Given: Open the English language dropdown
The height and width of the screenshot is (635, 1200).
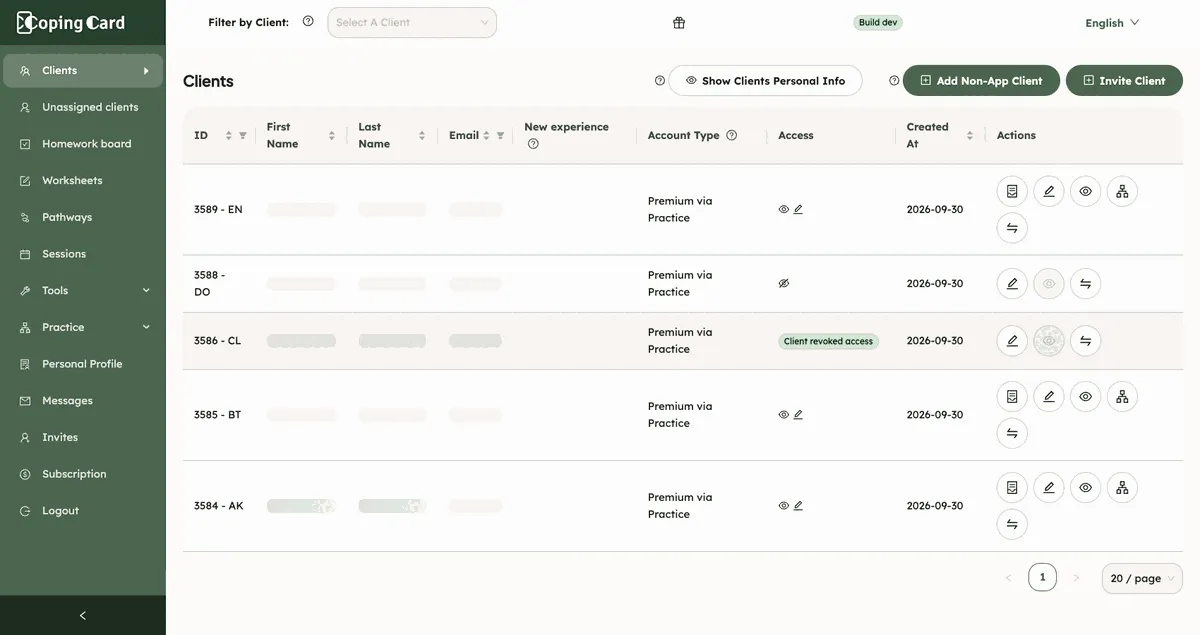Looking at the screenshot, I should [1112, 23].
